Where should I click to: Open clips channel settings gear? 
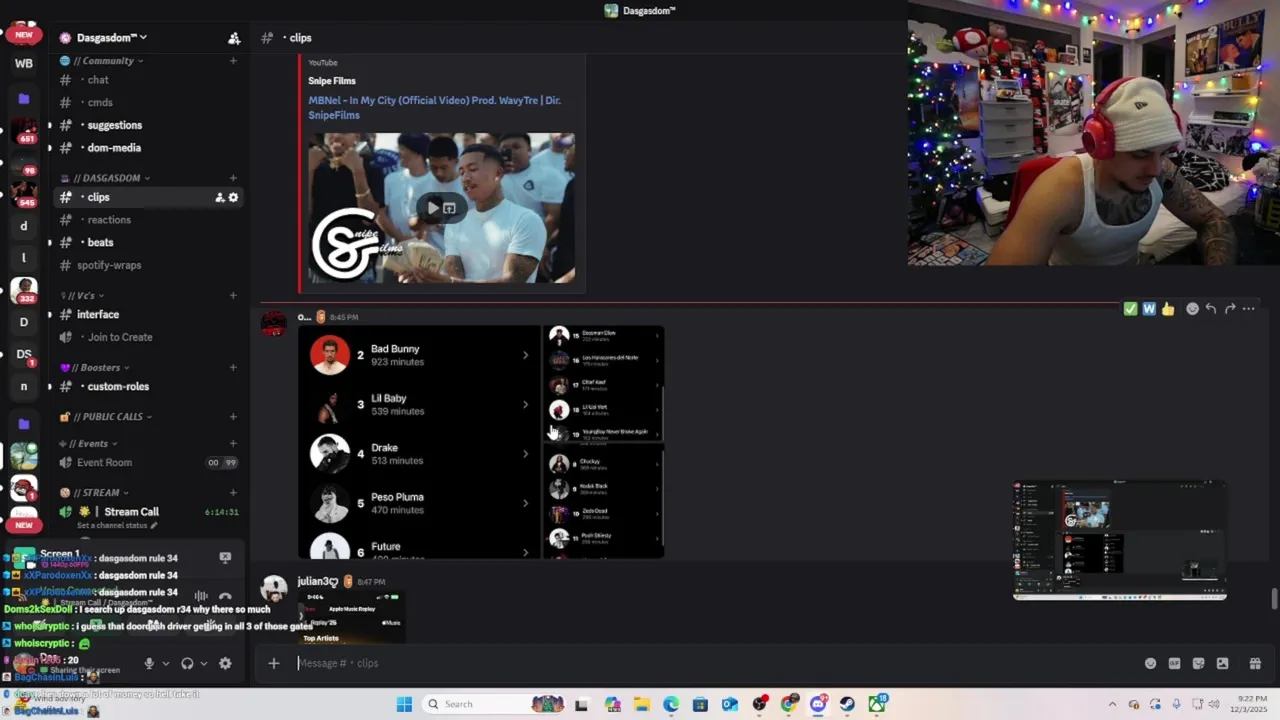233,197
